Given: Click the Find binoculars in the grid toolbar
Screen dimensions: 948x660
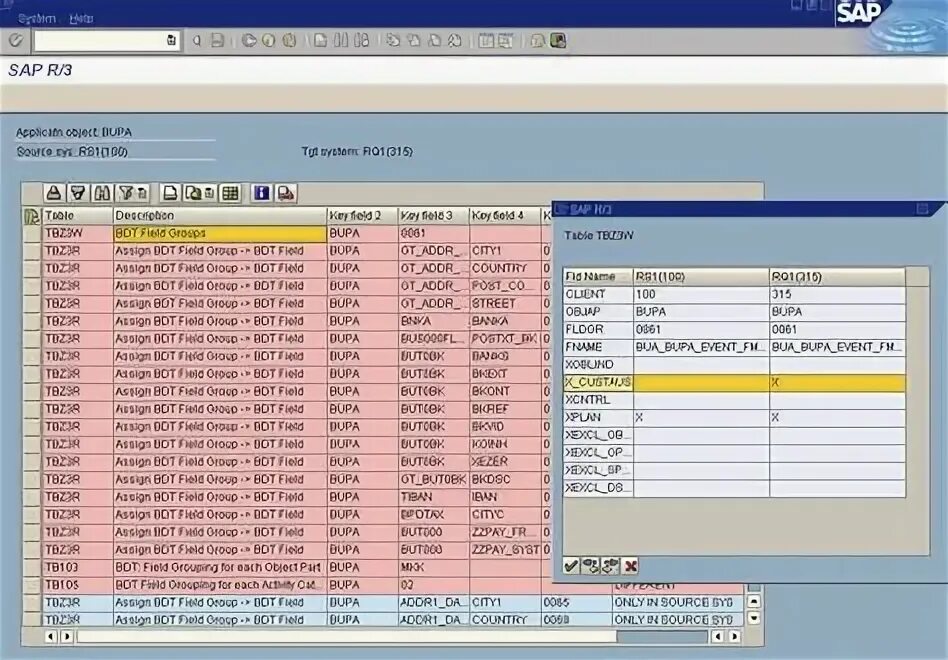Looking at the screenshot, I should 101,193.
